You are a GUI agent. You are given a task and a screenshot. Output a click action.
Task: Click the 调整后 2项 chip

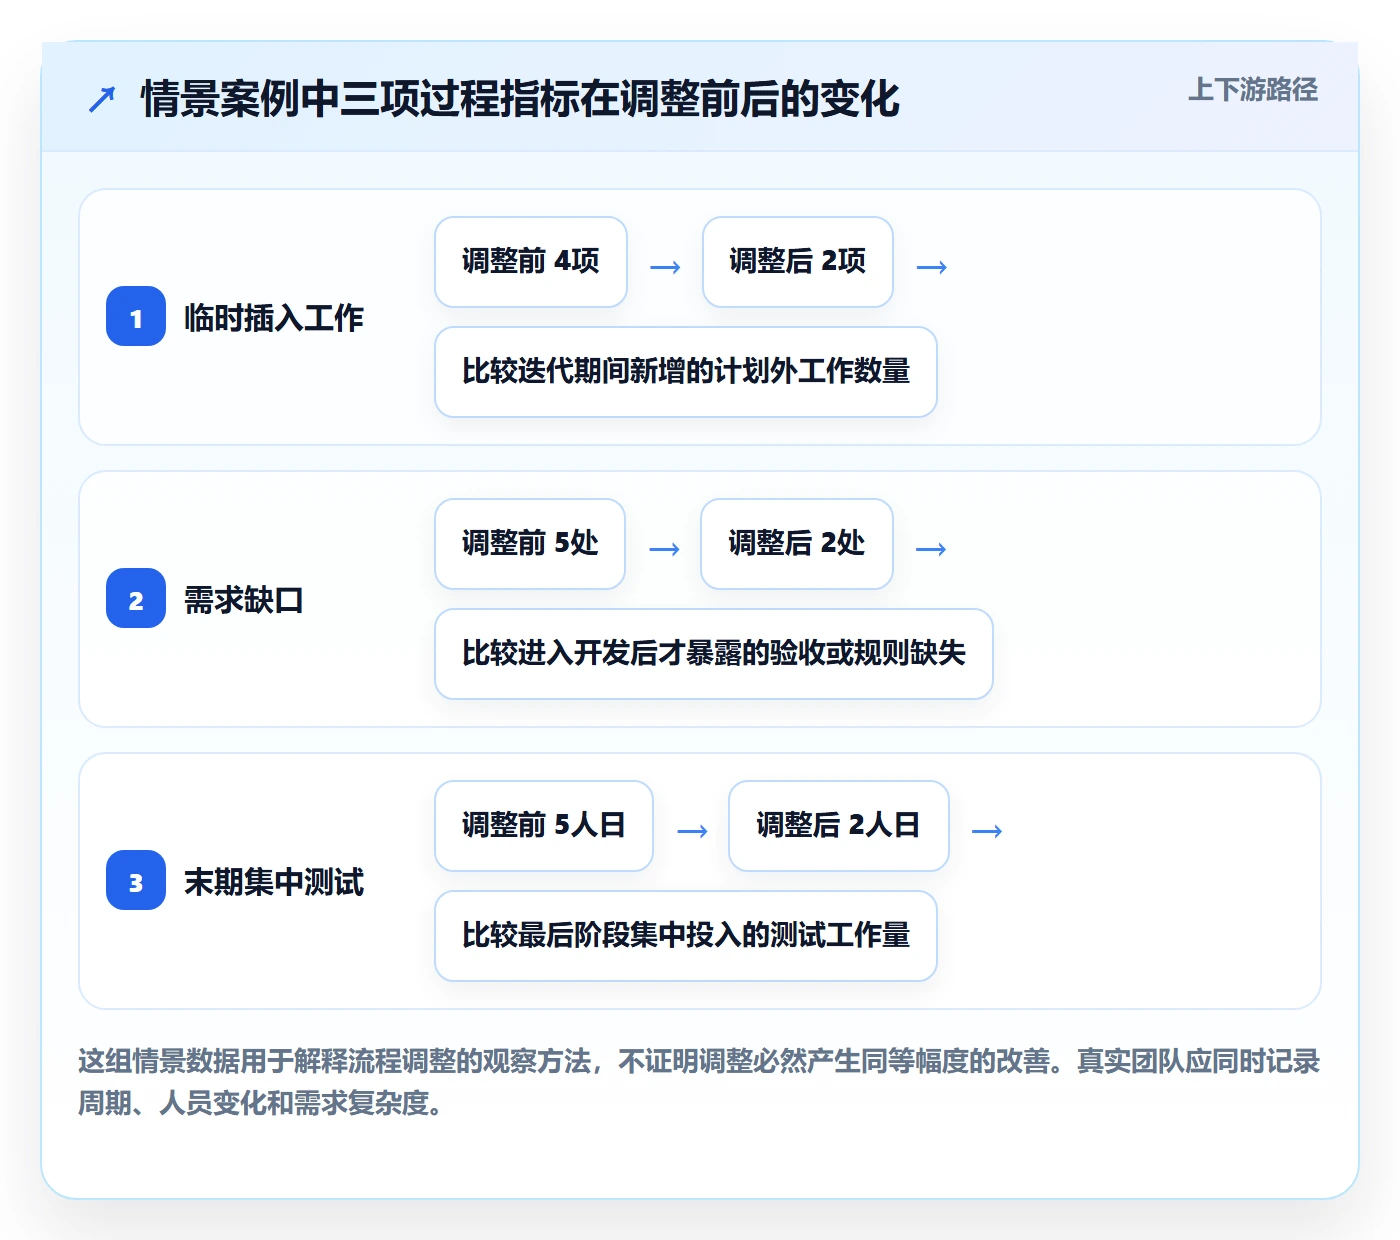(x=798, y=262)
